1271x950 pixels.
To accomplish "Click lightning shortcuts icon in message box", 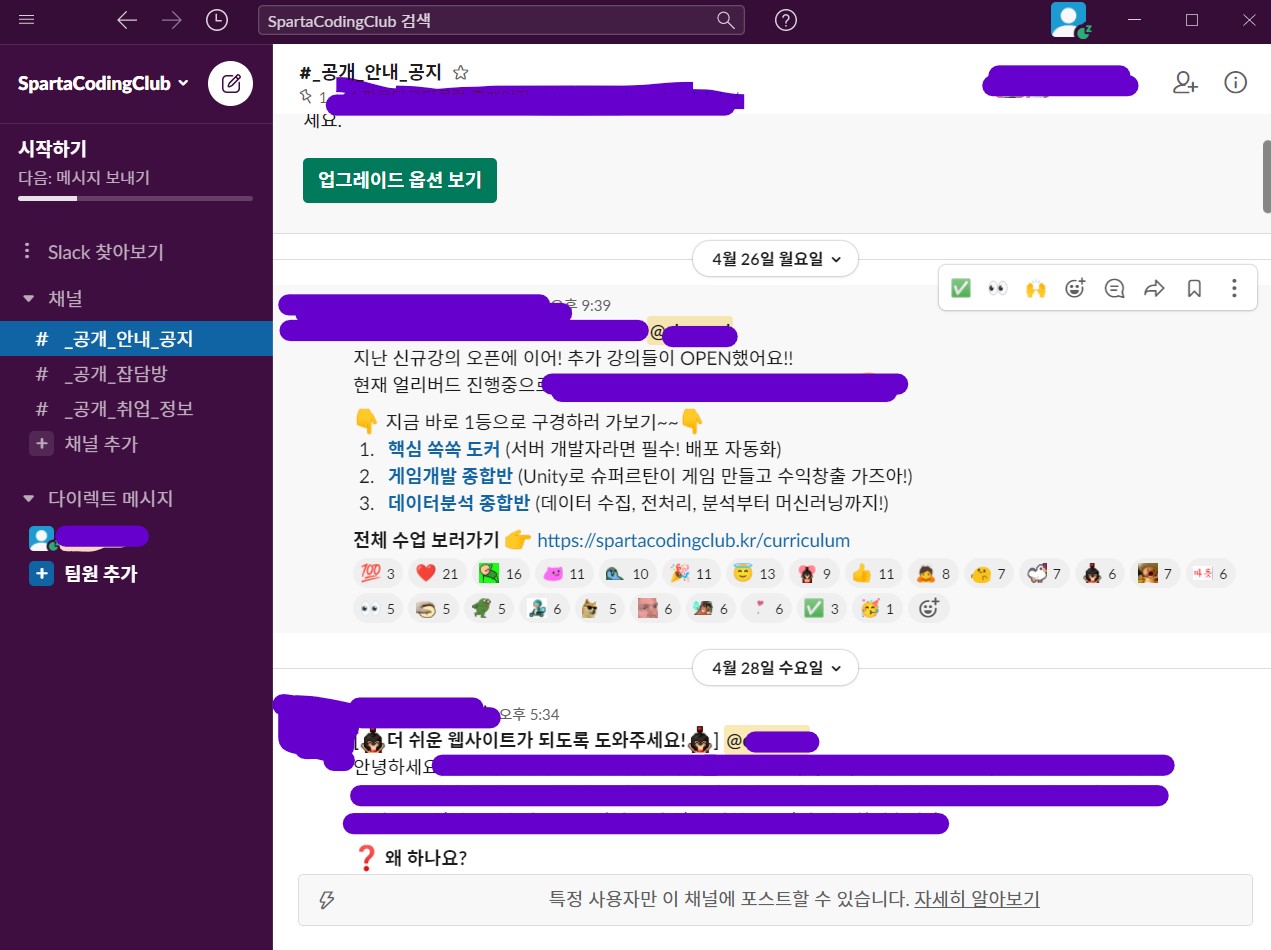I will pyautogui.click(x=326, y=899).
